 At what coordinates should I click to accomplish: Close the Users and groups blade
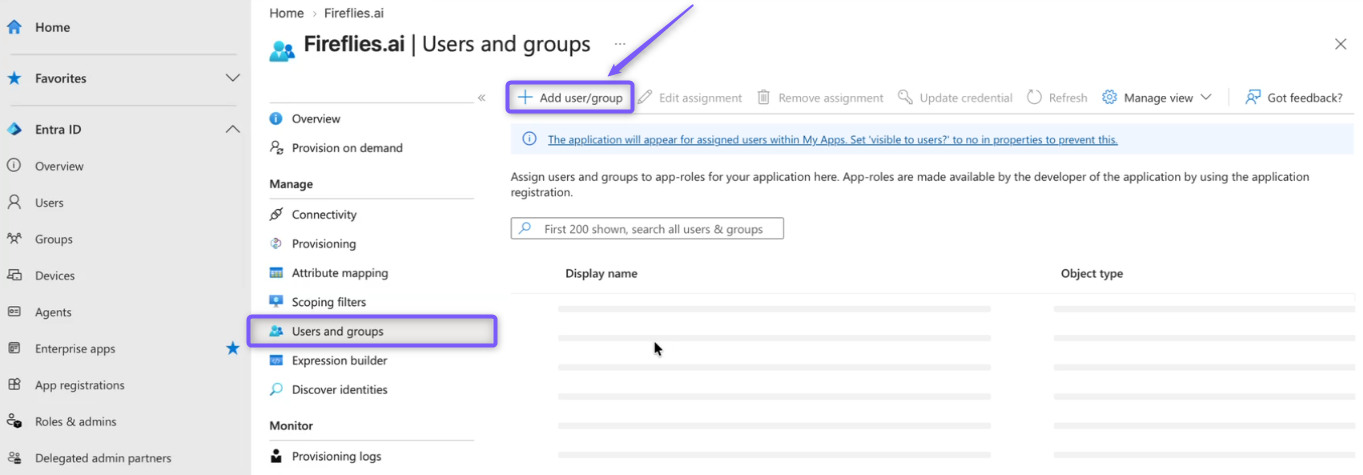(x=1340, y=44)
